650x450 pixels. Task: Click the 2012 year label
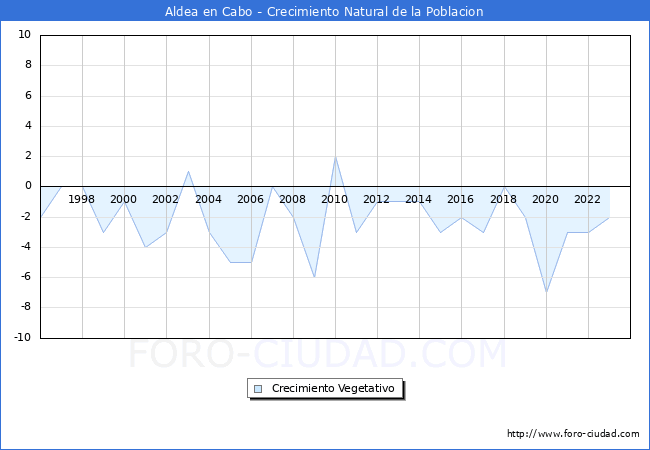376,199
